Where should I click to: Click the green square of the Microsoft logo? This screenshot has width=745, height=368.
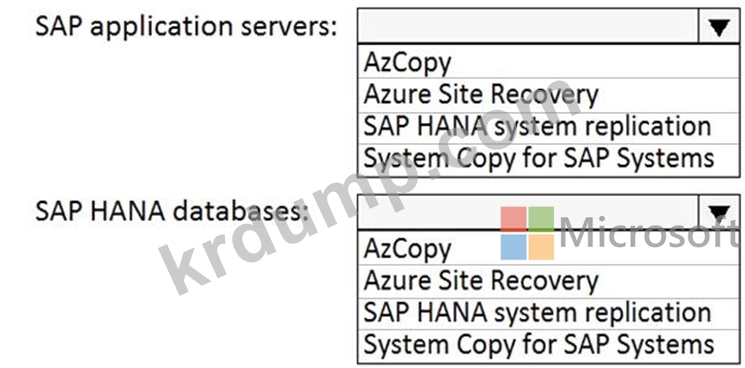tap(541, 219)
